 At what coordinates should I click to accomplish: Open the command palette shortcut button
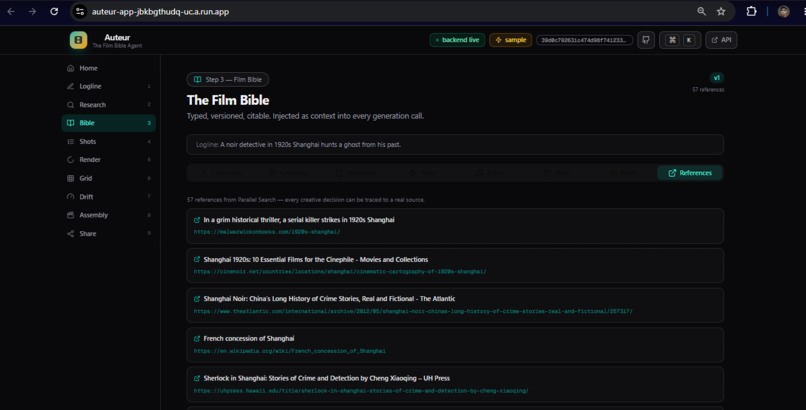click(680, 40)
